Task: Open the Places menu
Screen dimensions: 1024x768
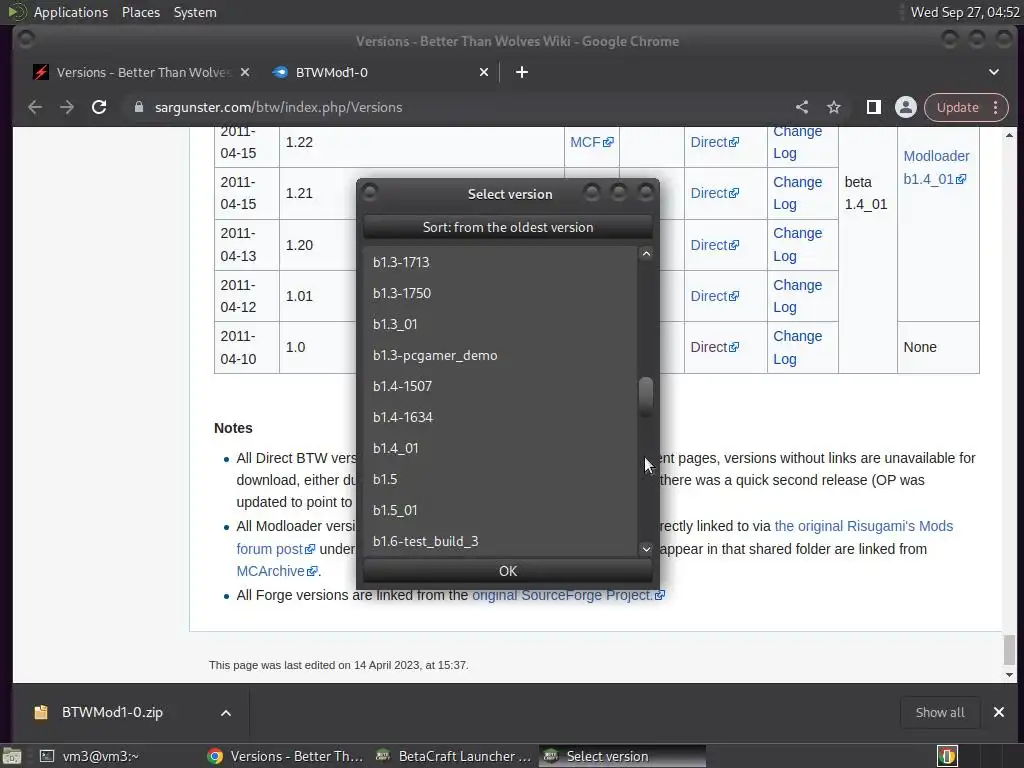Action: (x=140, y=12)
